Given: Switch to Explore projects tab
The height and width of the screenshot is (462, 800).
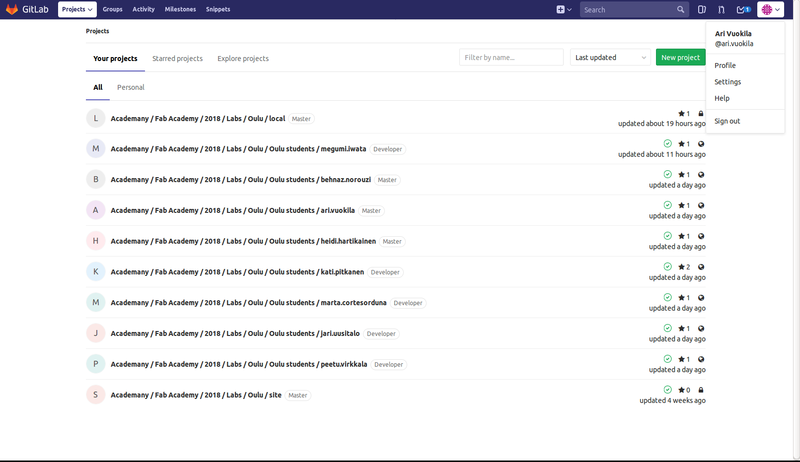Looking at the screenshot, I should (243, 58).
